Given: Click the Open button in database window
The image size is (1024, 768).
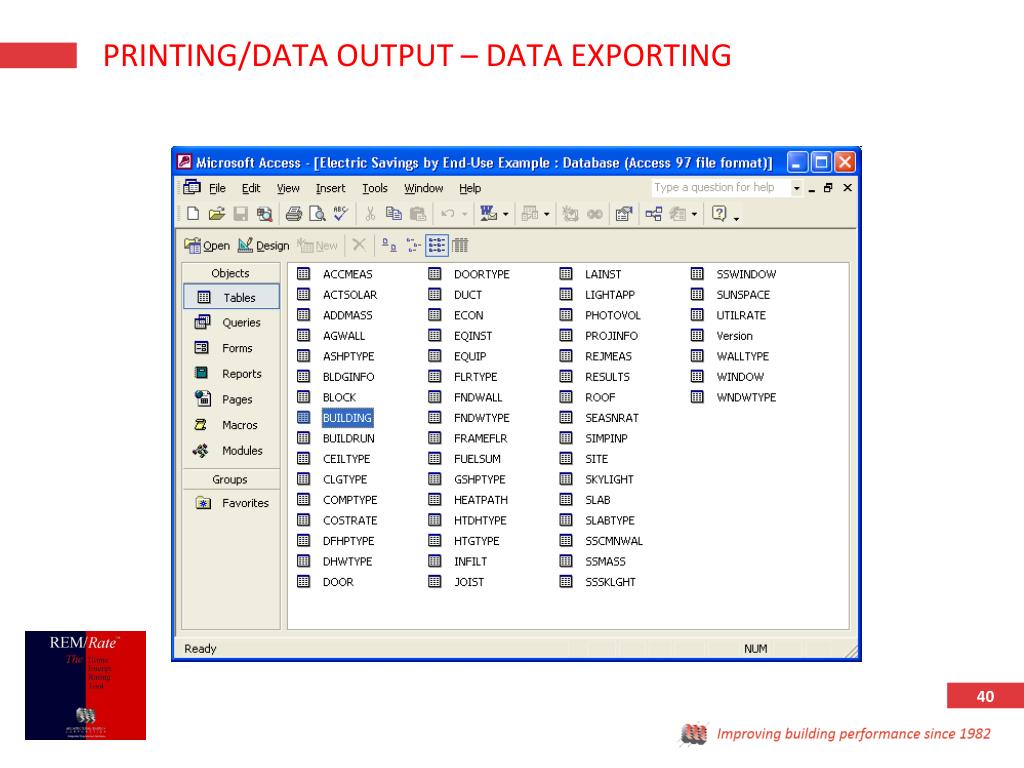Looking at the screenshot, I should (207, 246).
